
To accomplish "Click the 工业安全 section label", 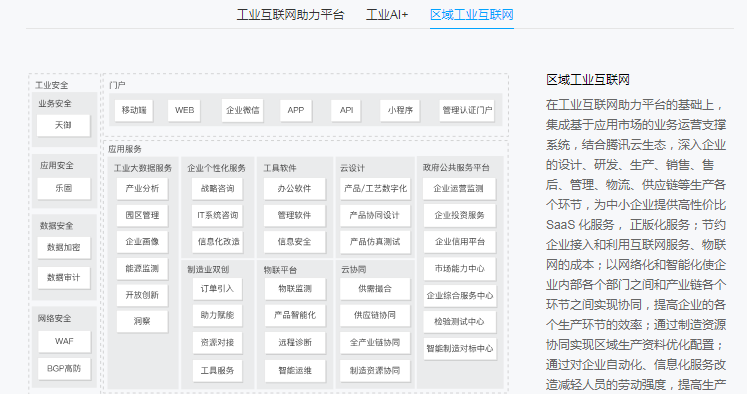I will point(51,85).
